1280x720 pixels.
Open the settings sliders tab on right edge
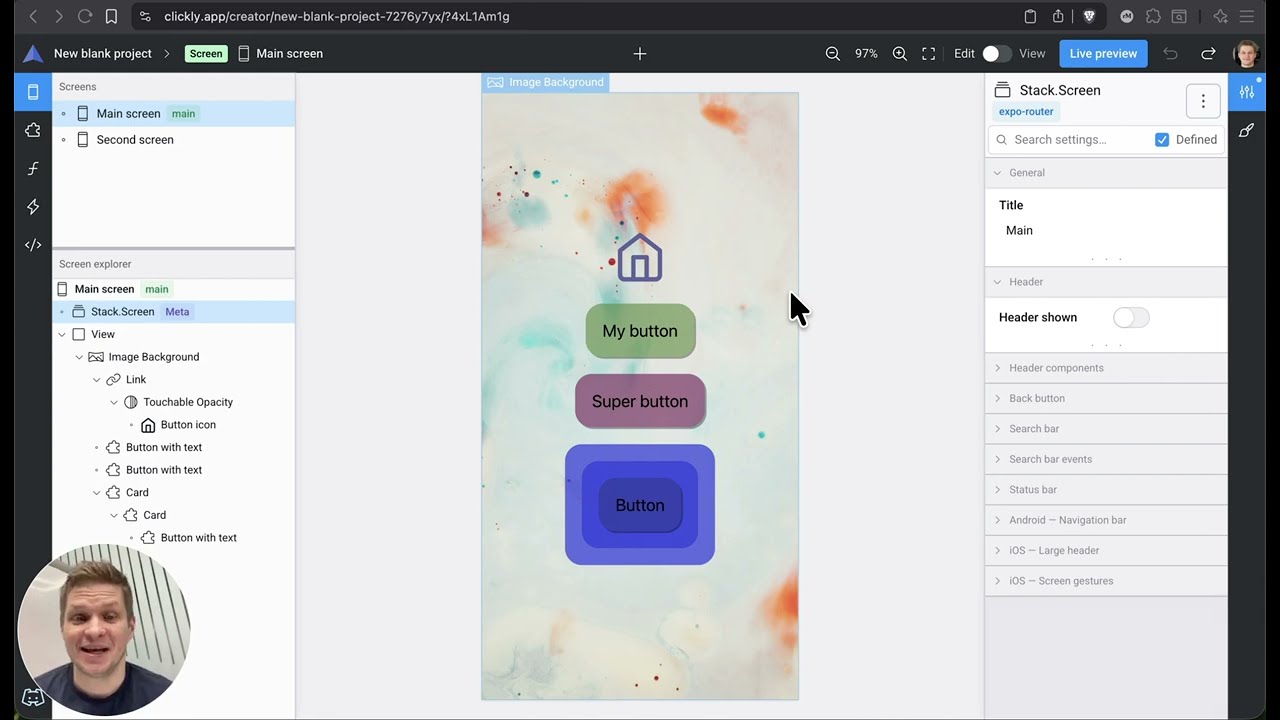point(1247,92)
